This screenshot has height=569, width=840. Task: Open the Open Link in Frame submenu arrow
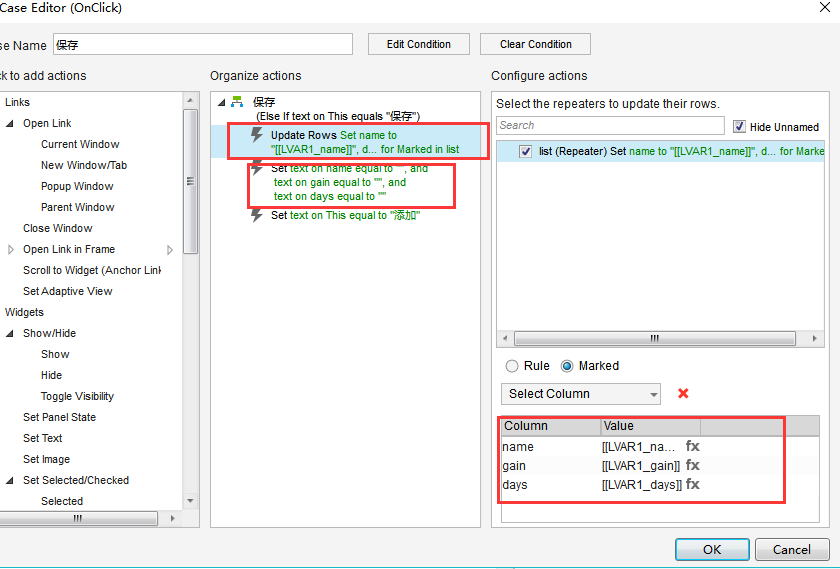point(170,250)
